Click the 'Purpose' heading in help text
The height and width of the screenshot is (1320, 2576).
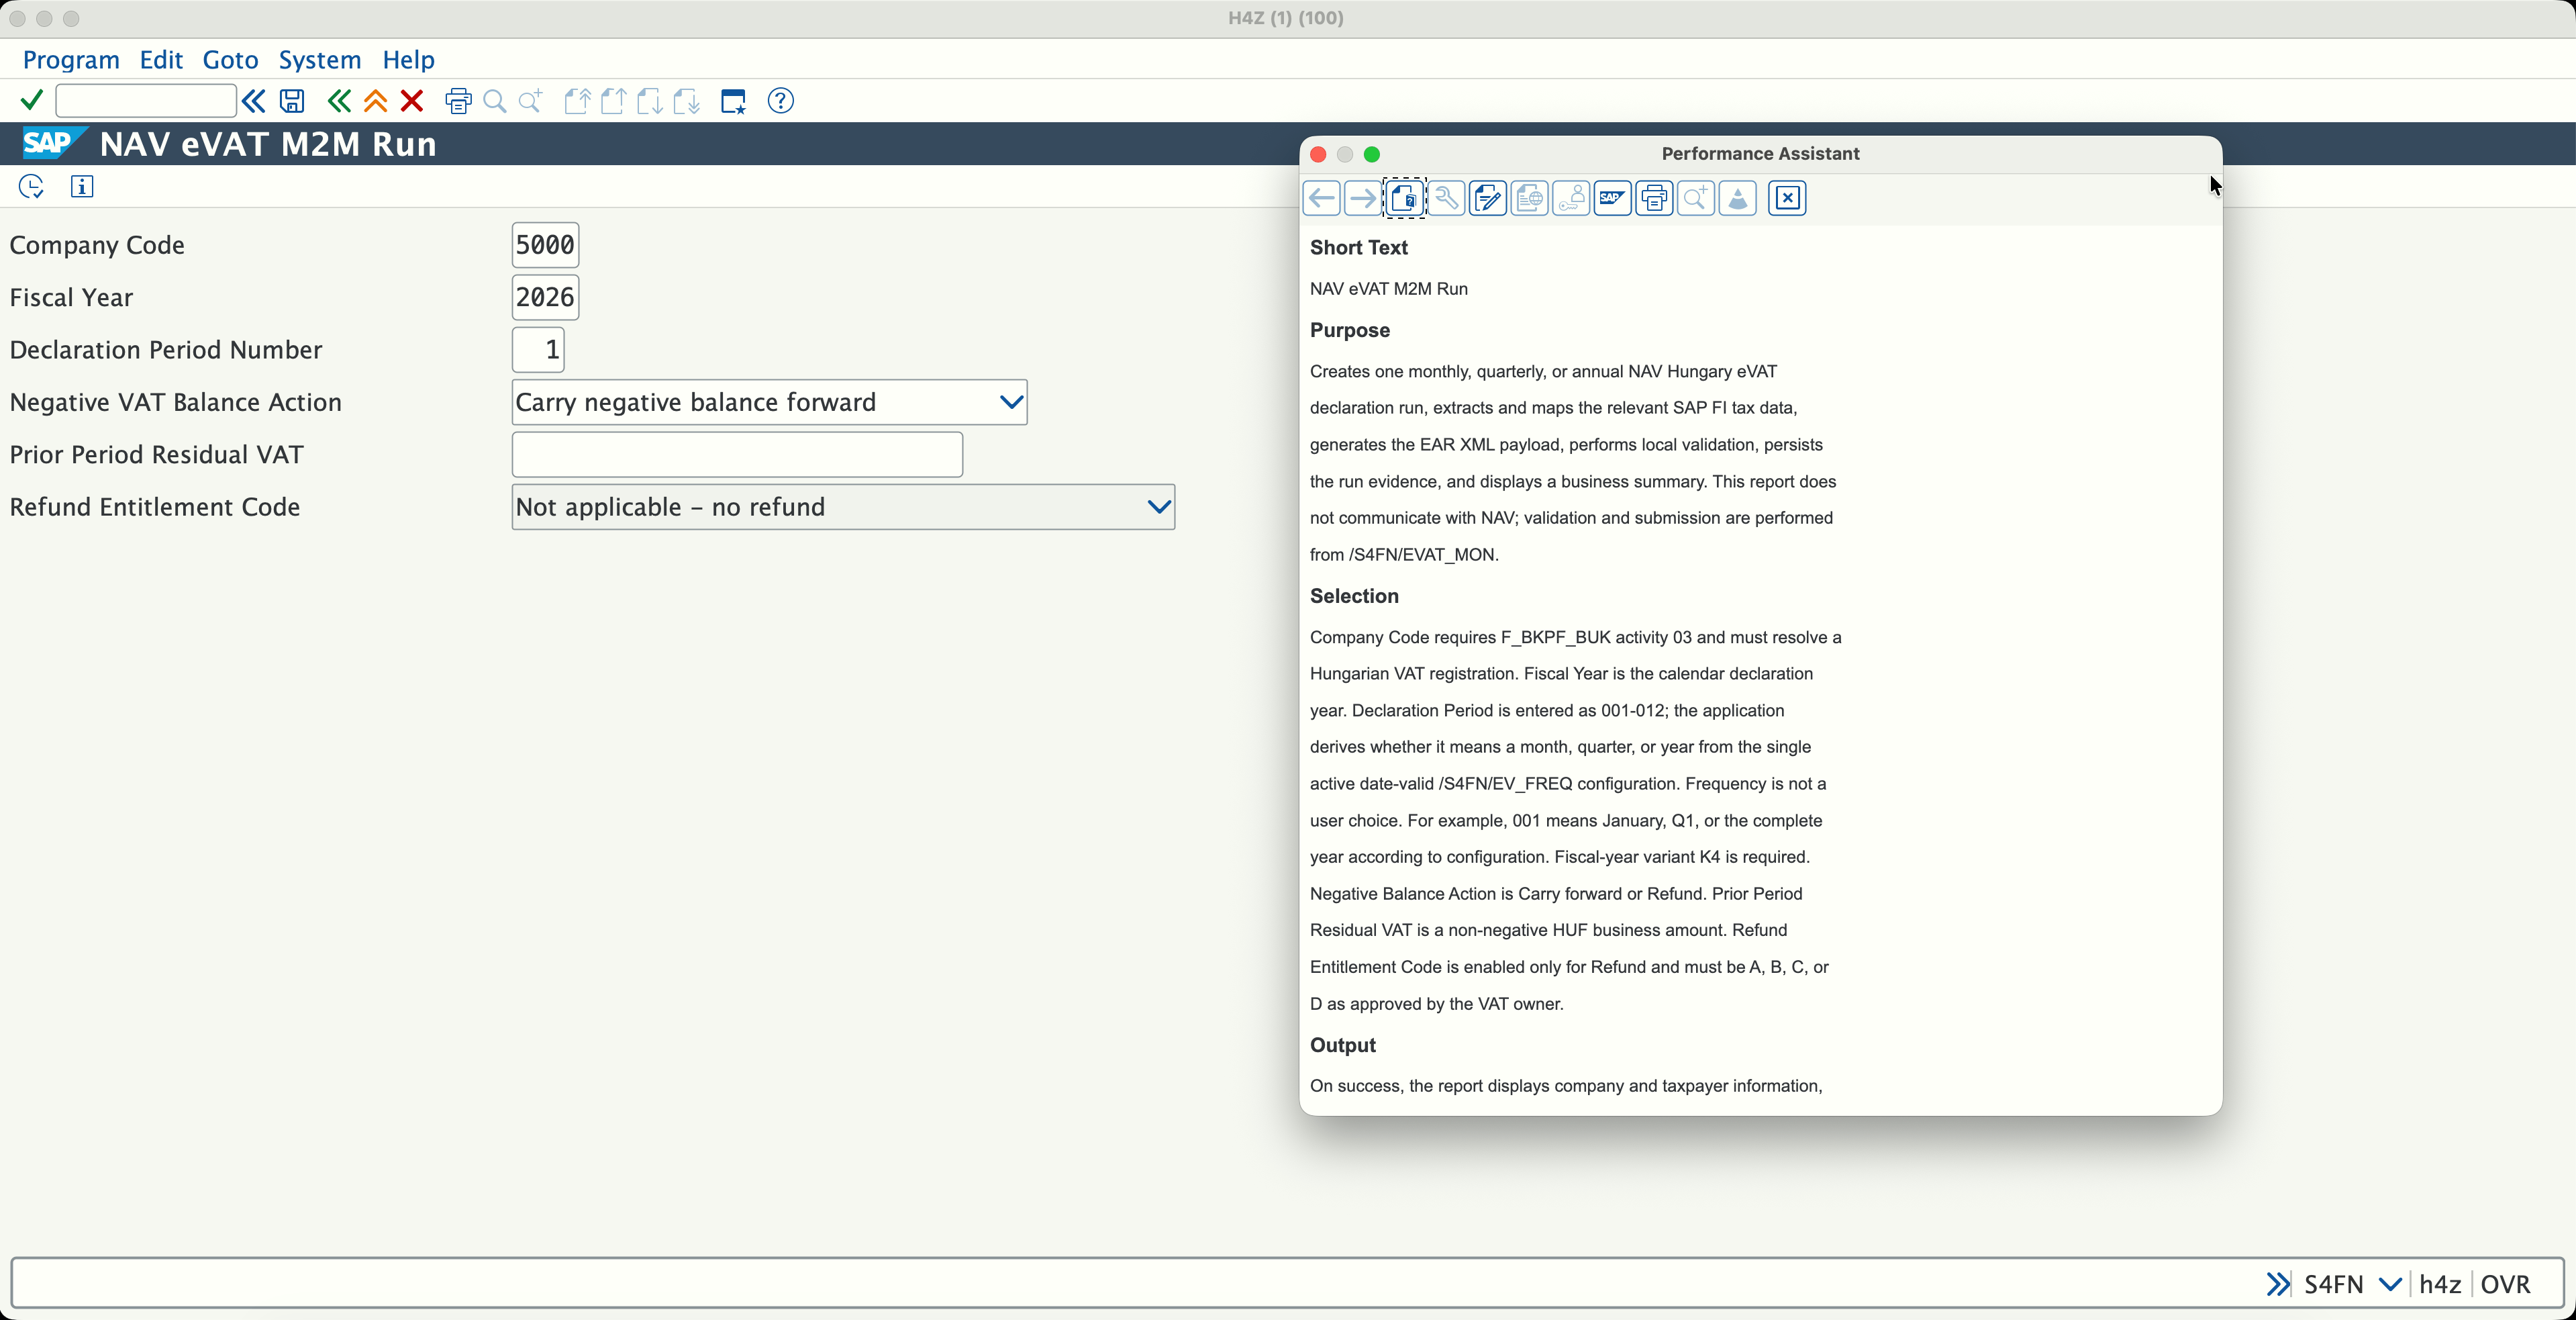[1350, 330]
